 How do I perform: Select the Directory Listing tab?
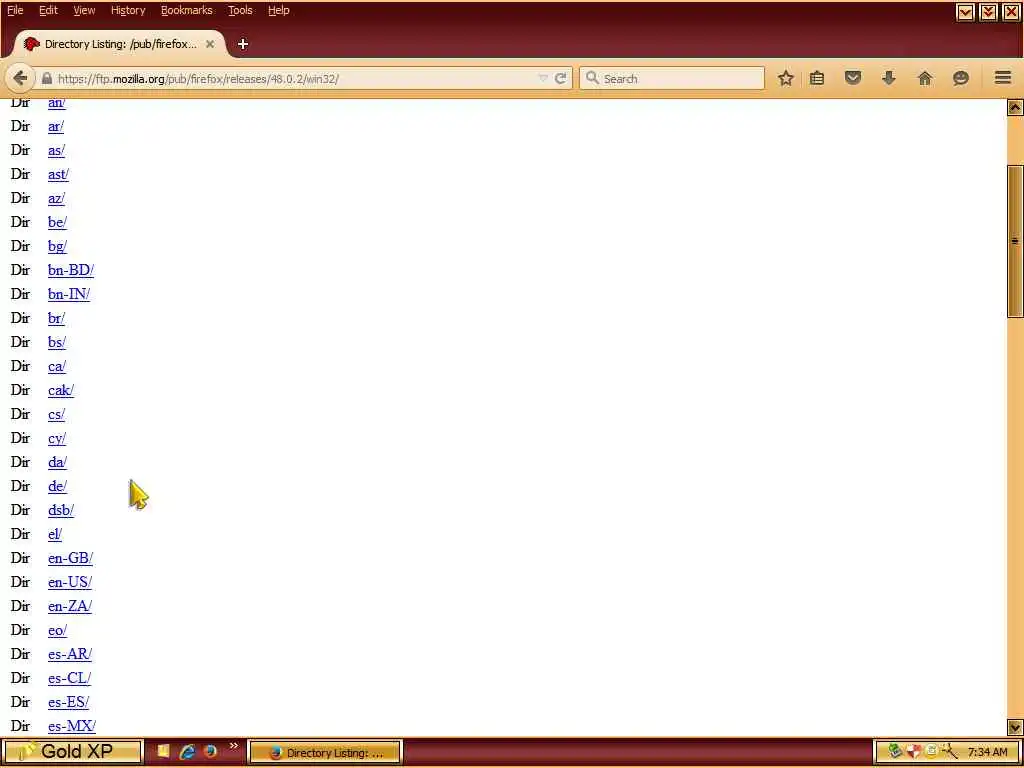click(120, 44)
